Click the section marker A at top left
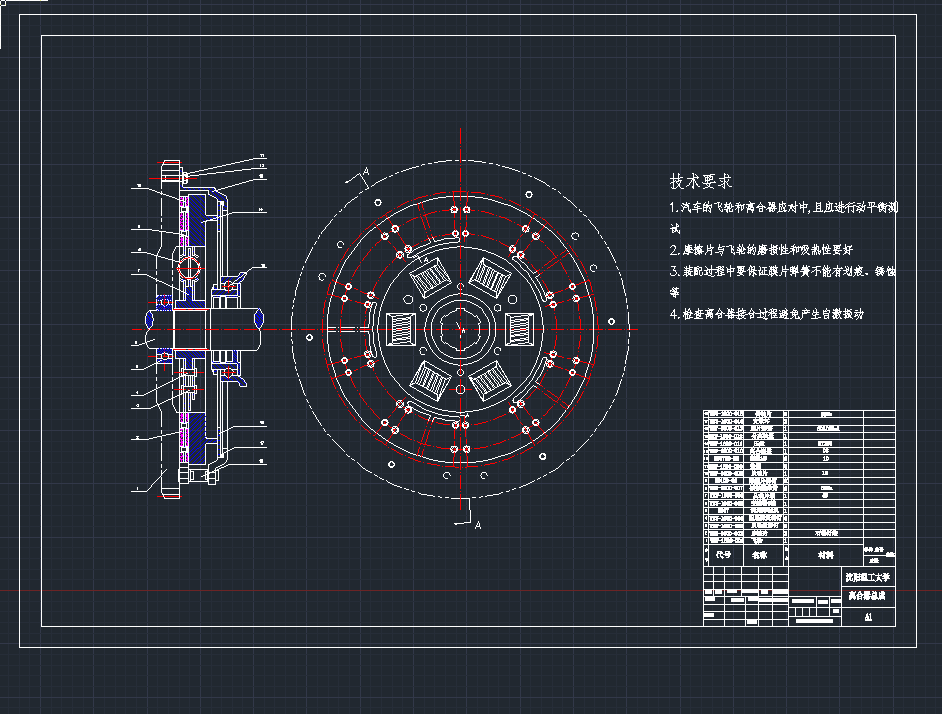942x714 pixels. pos(366,173)
